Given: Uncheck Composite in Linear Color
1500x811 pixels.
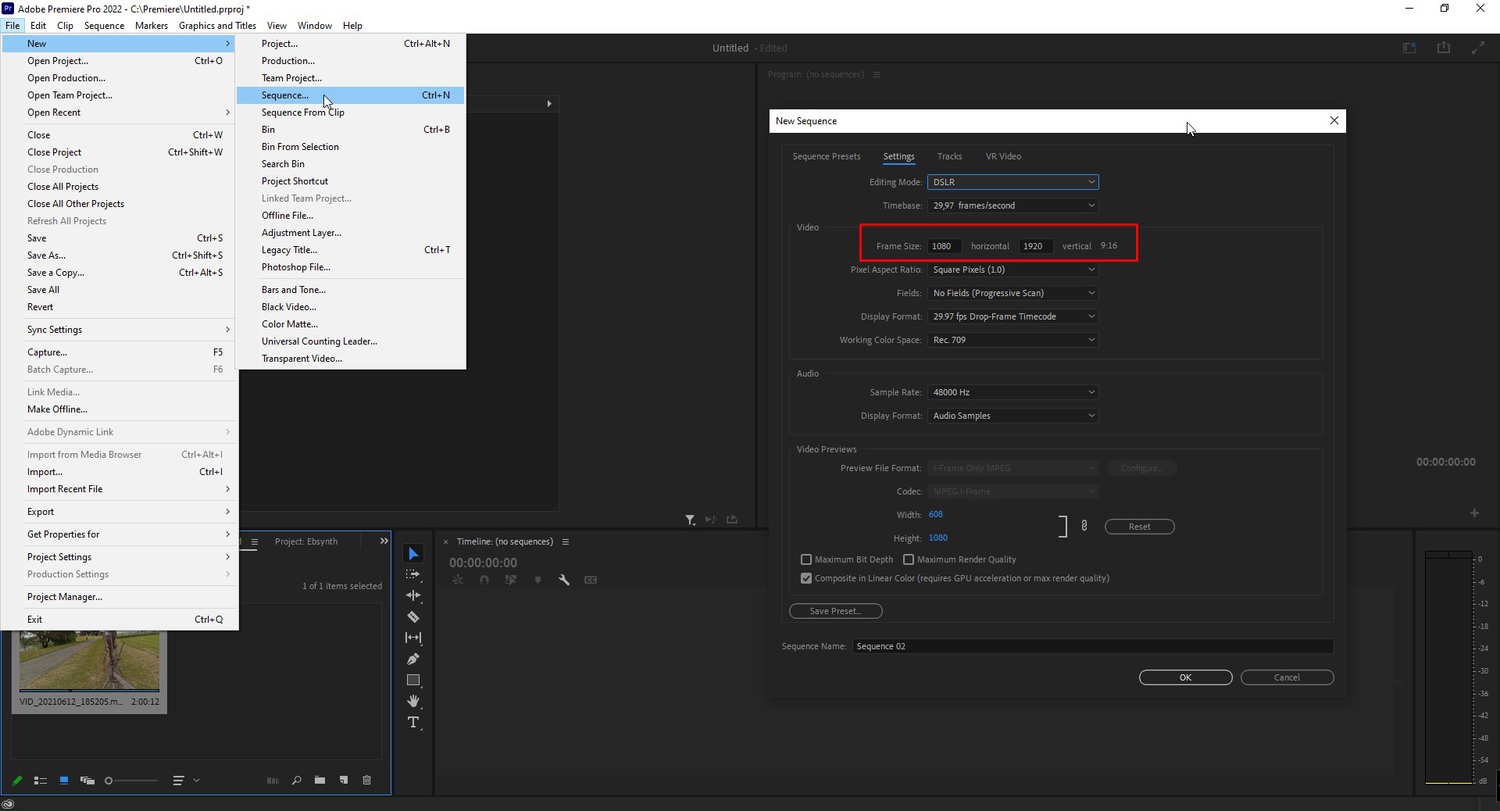Looking at the screenshot, I should coord(806,578).
